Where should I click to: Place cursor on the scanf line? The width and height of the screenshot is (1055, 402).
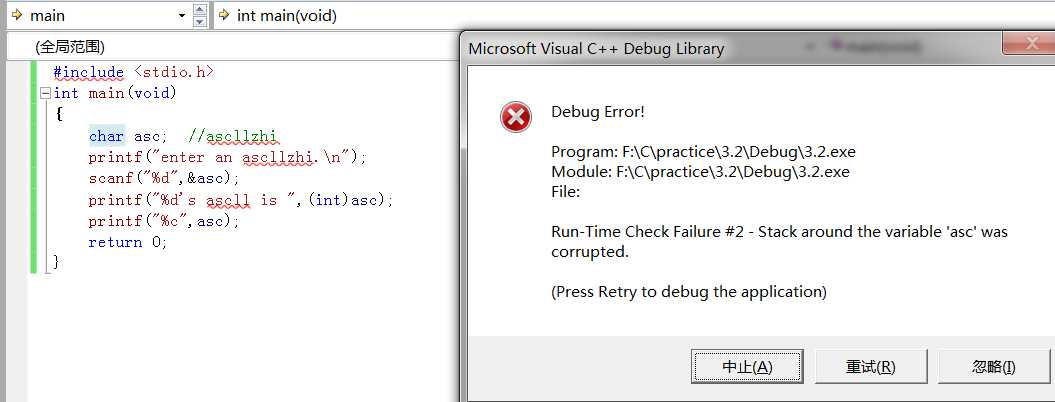click(164, 178)
